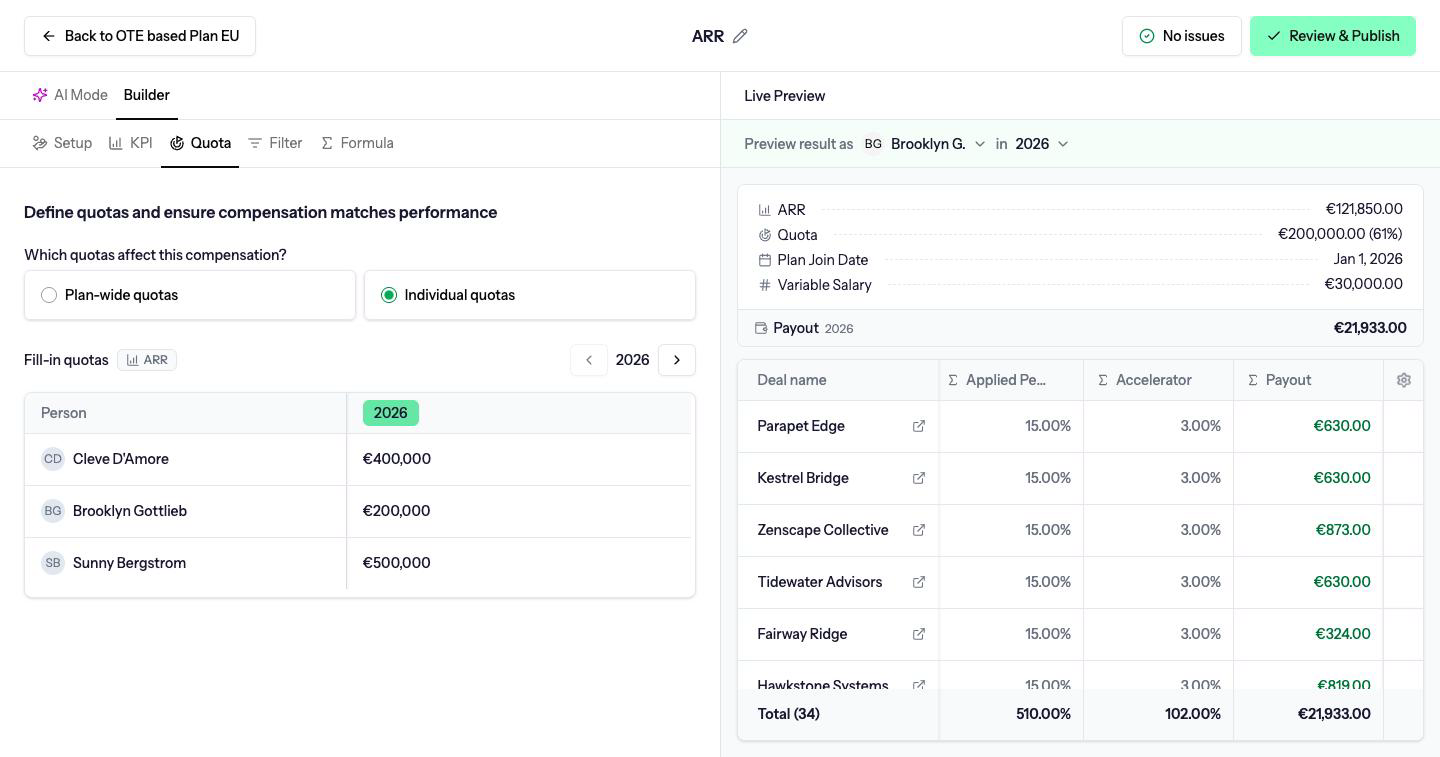Go to previous quota year
The width and height of the screenshot is (1440, 757).
tap(589, 360)
